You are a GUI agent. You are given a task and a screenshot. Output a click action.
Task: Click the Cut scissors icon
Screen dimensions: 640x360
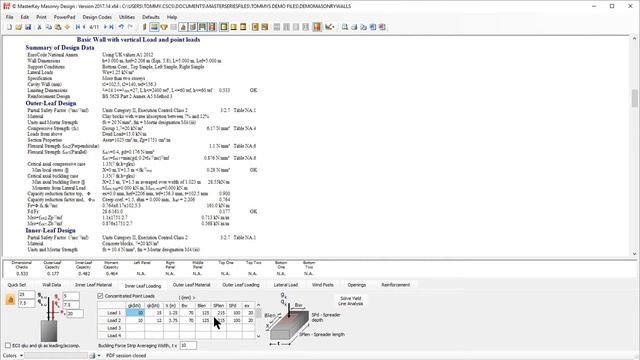39,27
